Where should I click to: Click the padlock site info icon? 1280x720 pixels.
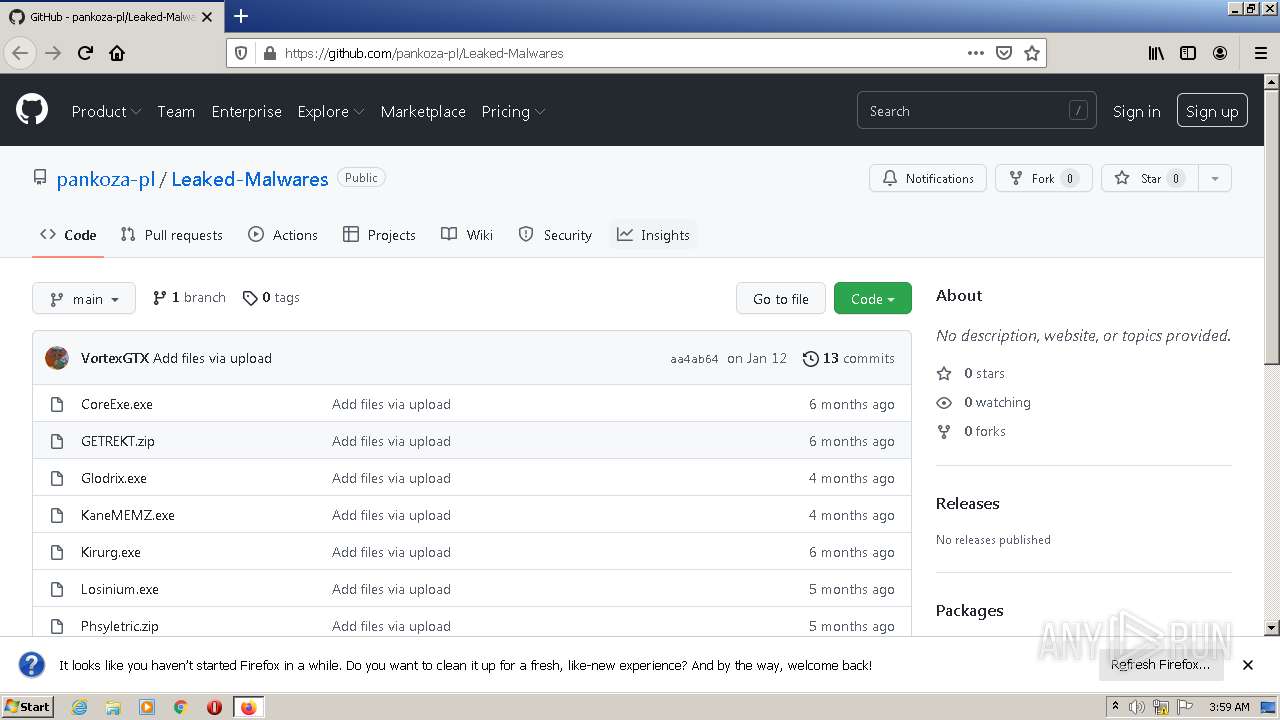[x=269, y=53]
